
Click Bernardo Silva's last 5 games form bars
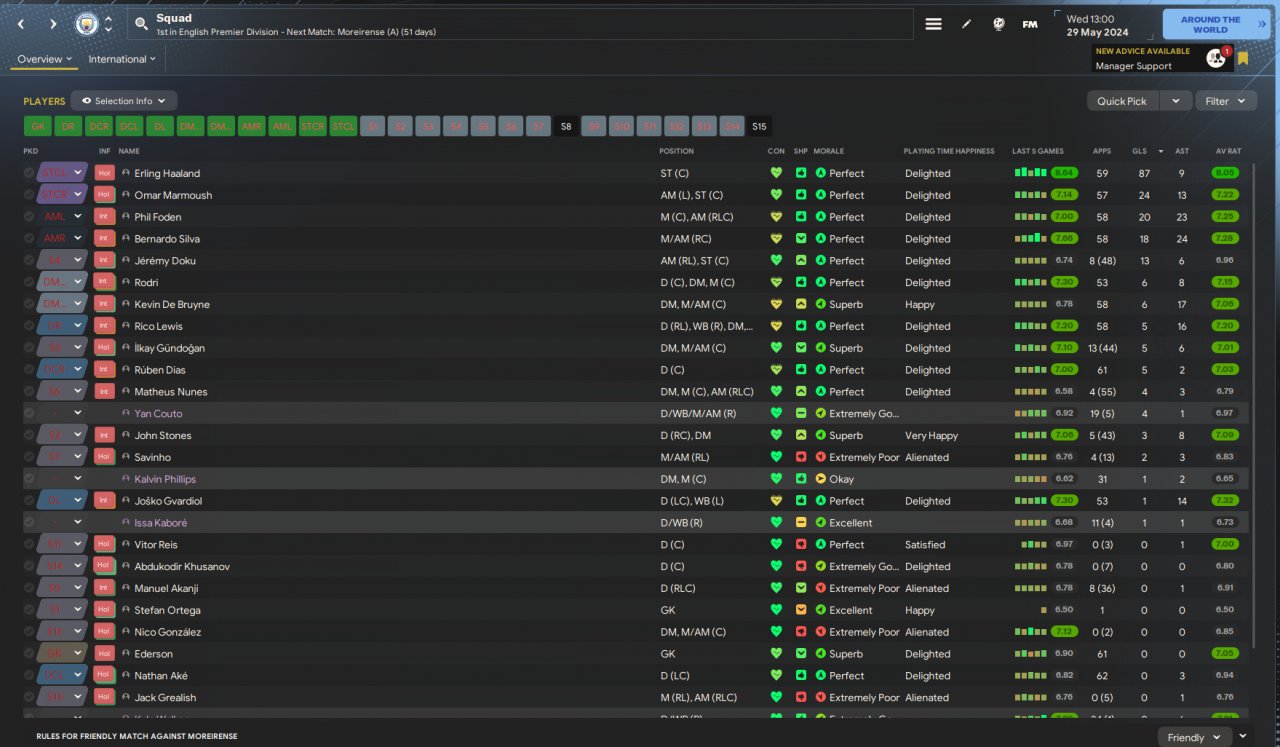point(1030,239)
